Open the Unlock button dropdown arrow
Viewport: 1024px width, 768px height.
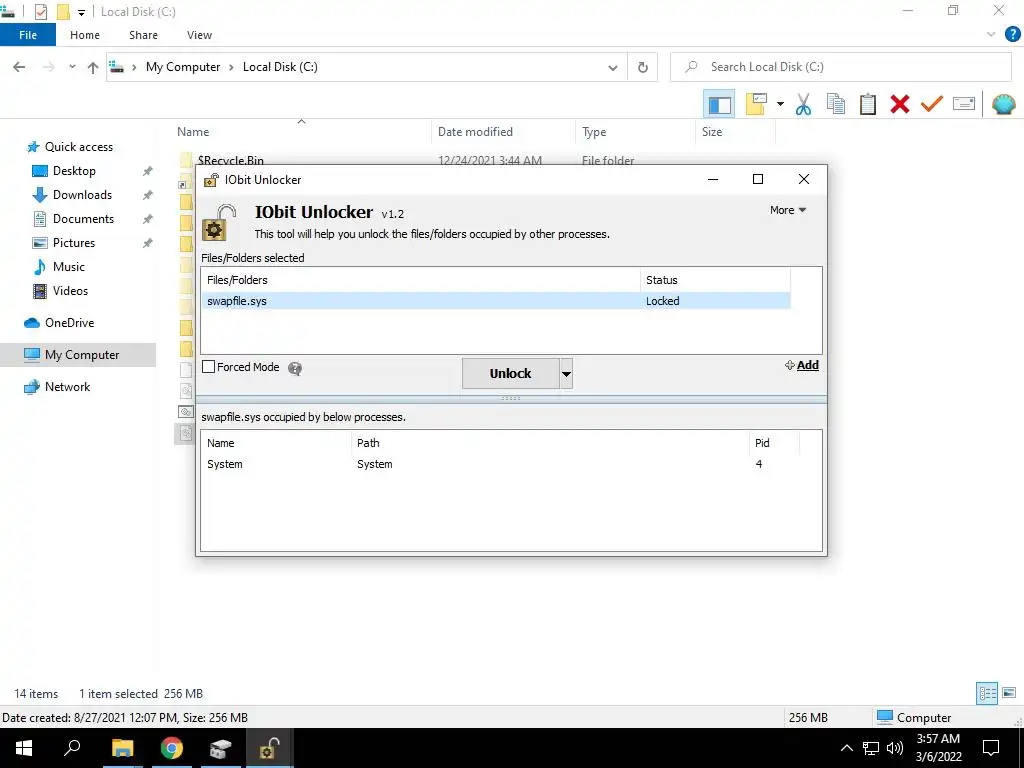coord(566,374)
